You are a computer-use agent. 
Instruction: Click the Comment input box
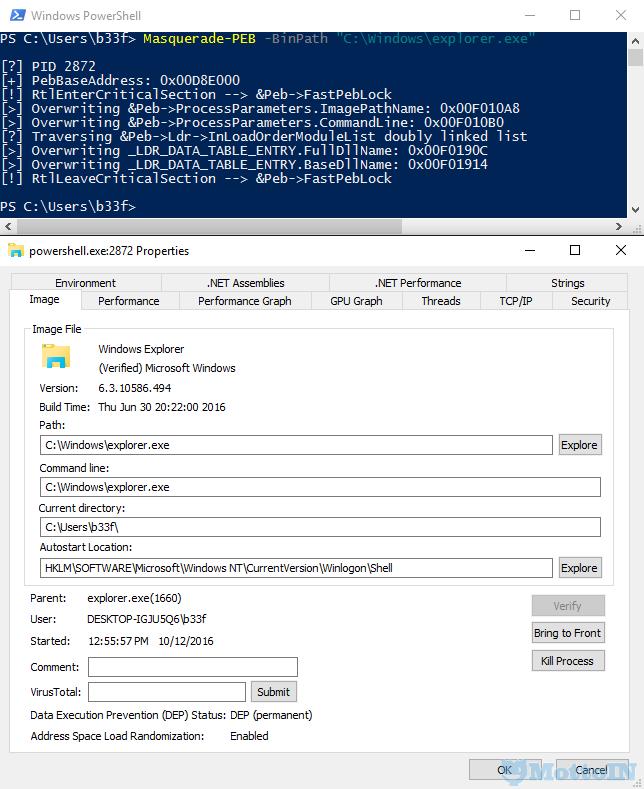tap(193, 667)
